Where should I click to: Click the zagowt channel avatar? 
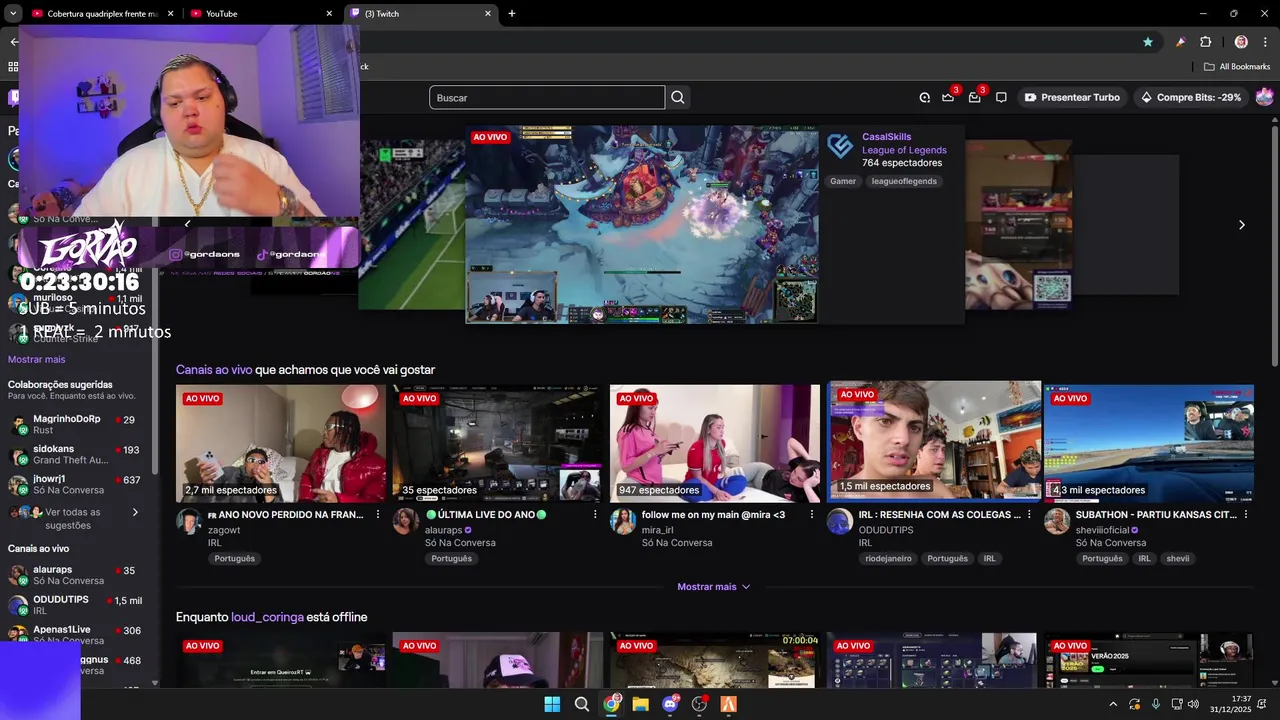[189, 521]
